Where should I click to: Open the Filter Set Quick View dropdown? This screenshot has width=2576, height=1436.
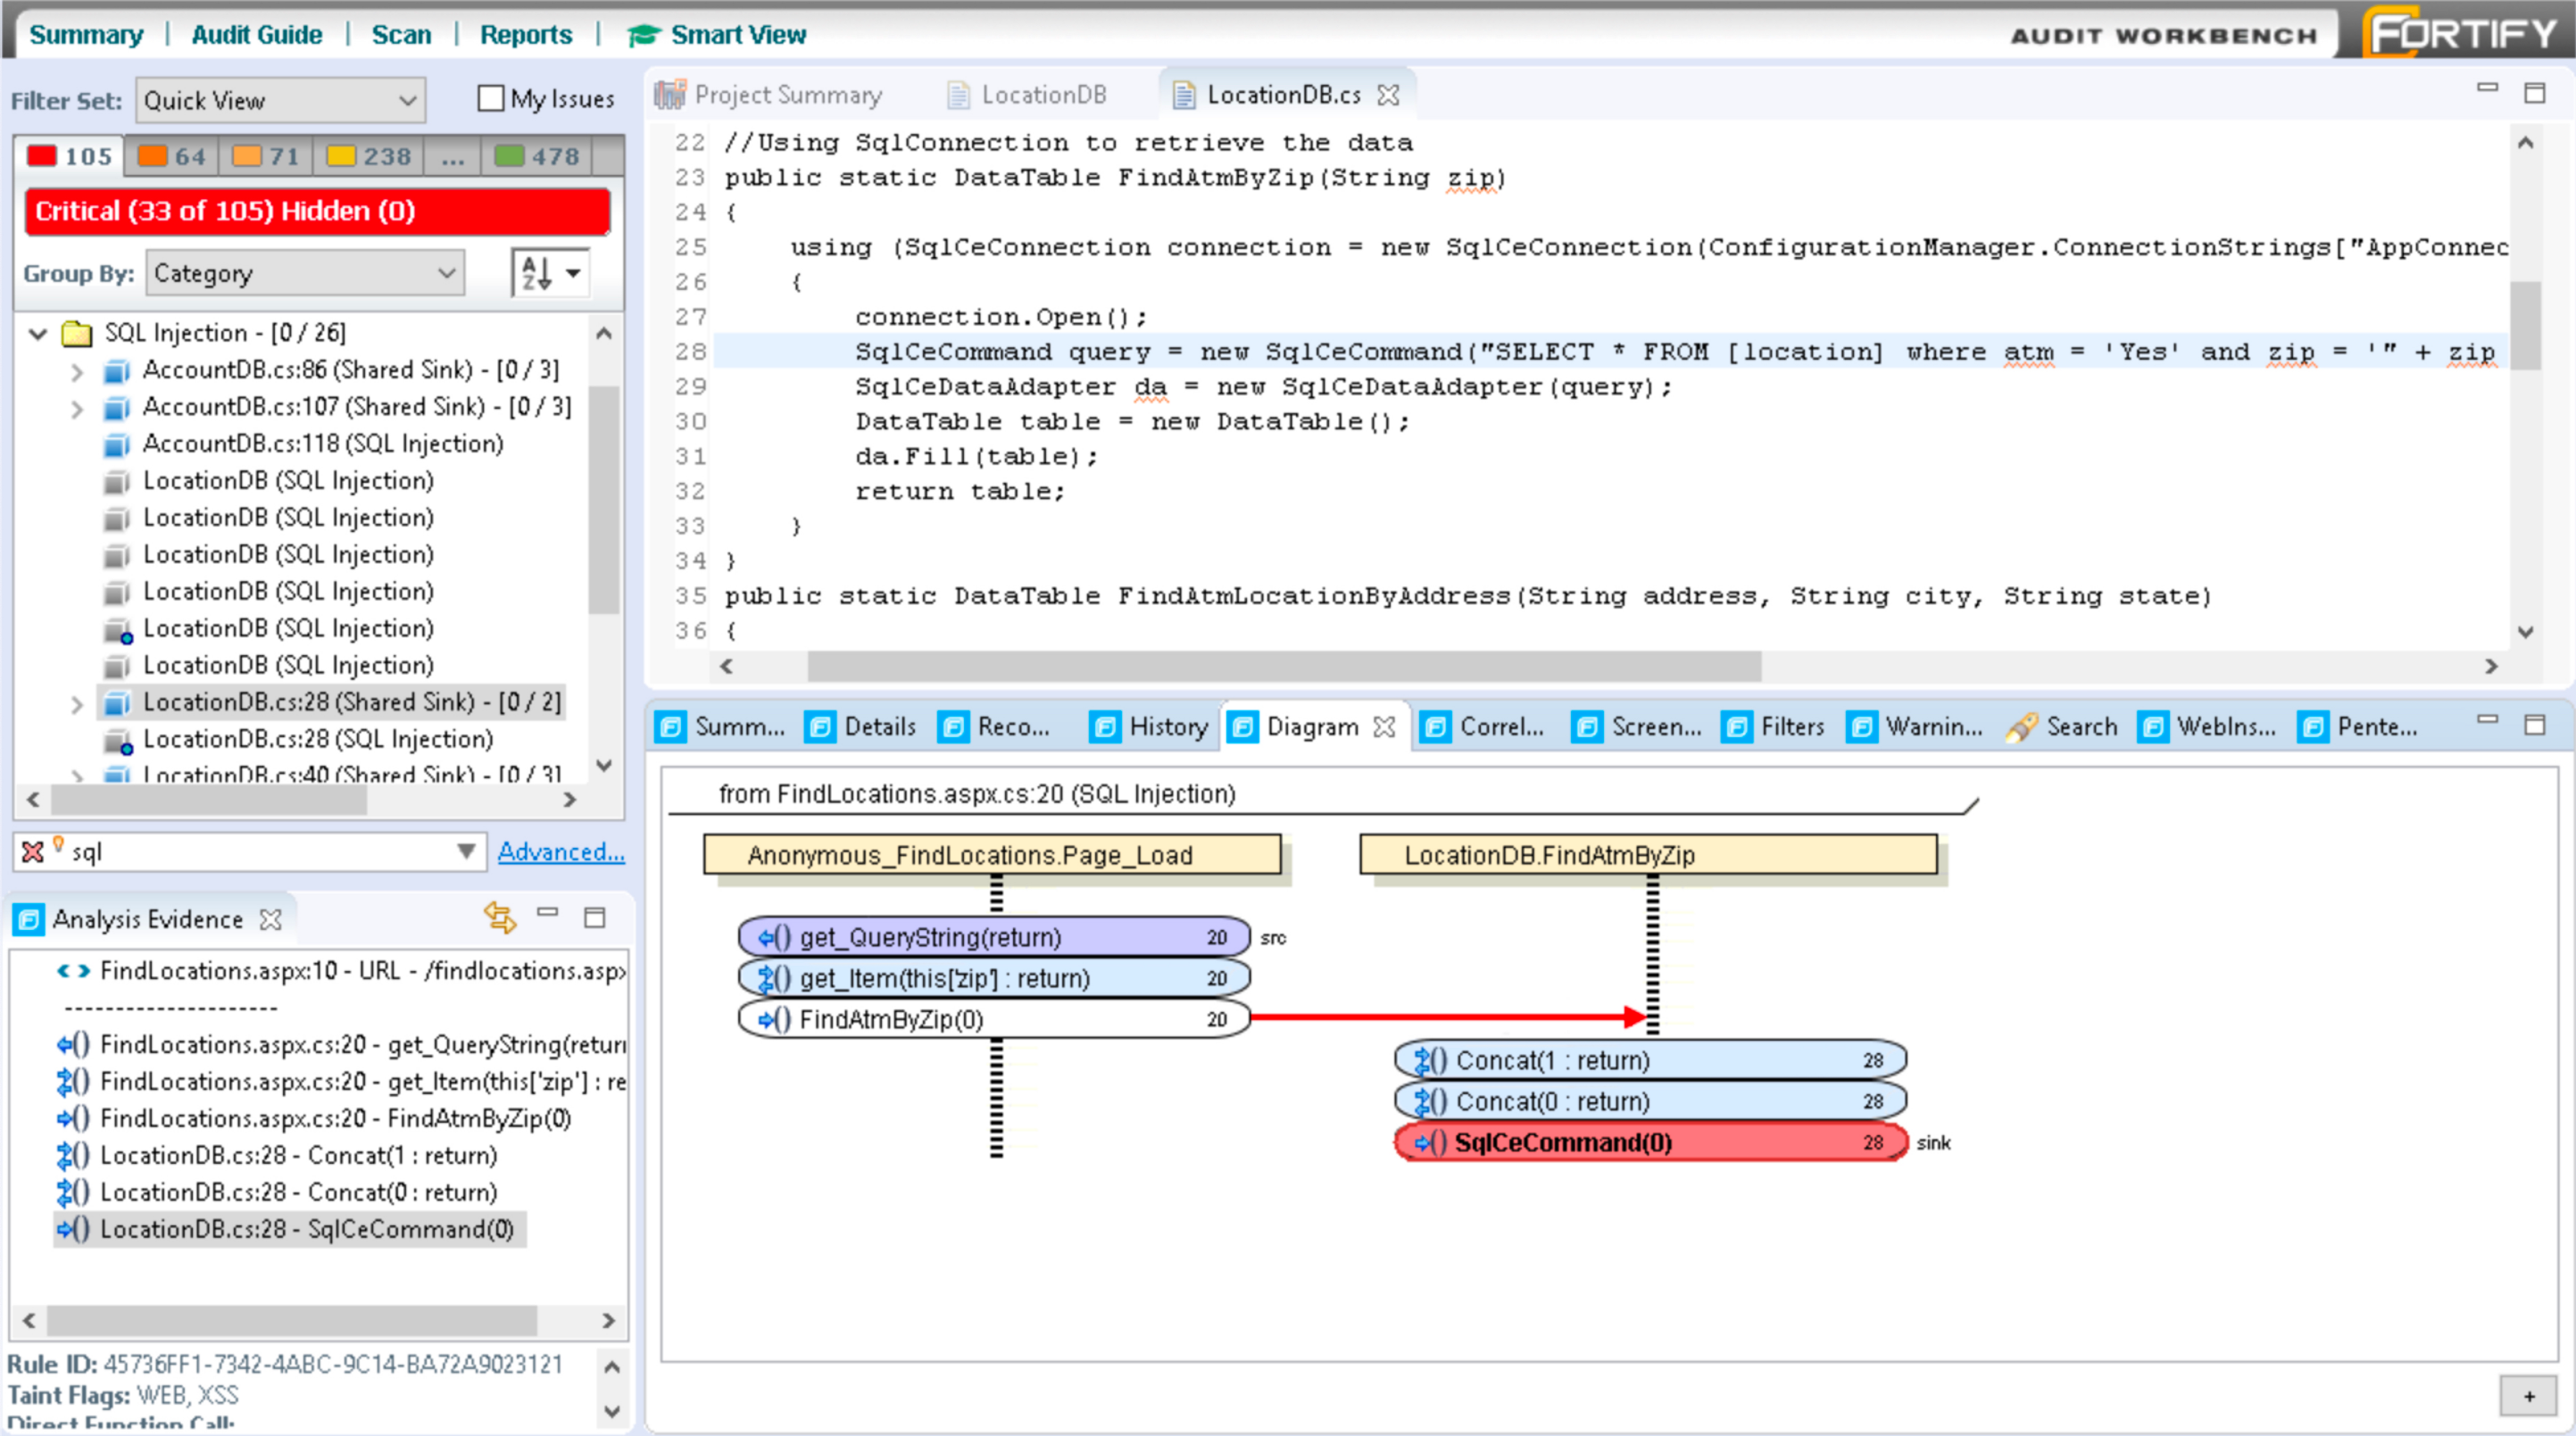click(280, 100)
